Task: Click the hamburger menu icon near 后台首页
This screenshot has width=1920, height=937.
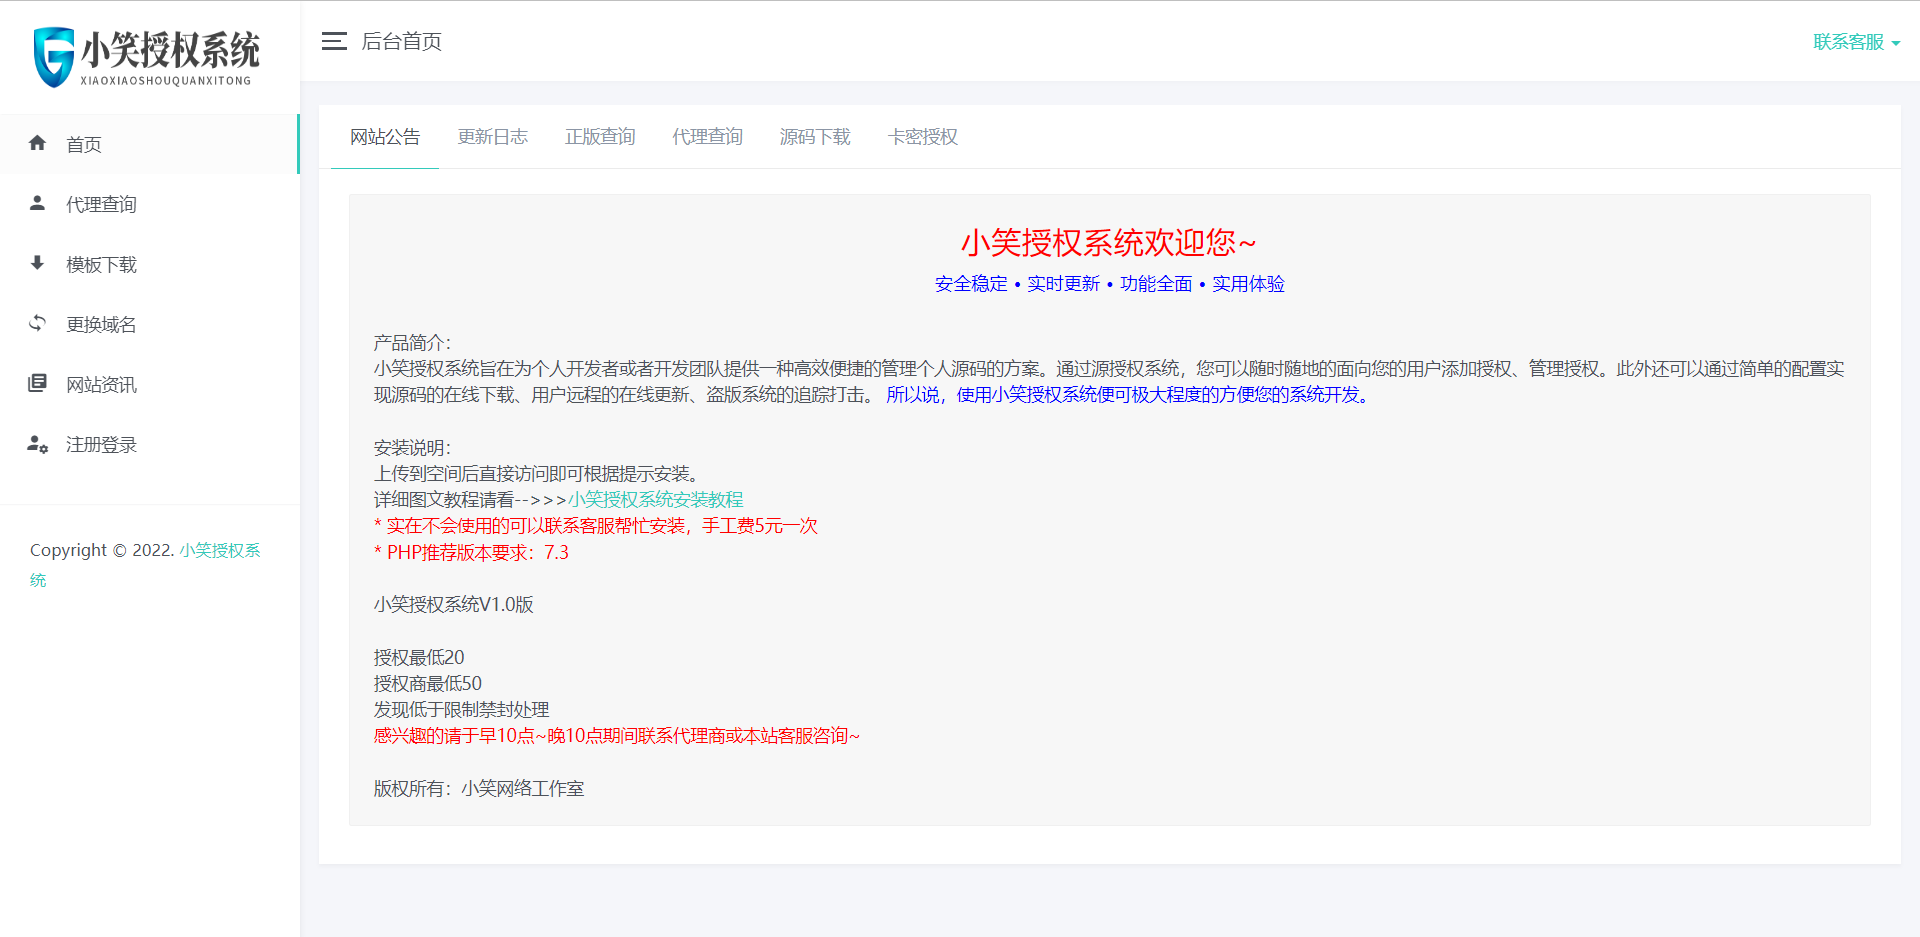Action: click(x=333, y=41)
